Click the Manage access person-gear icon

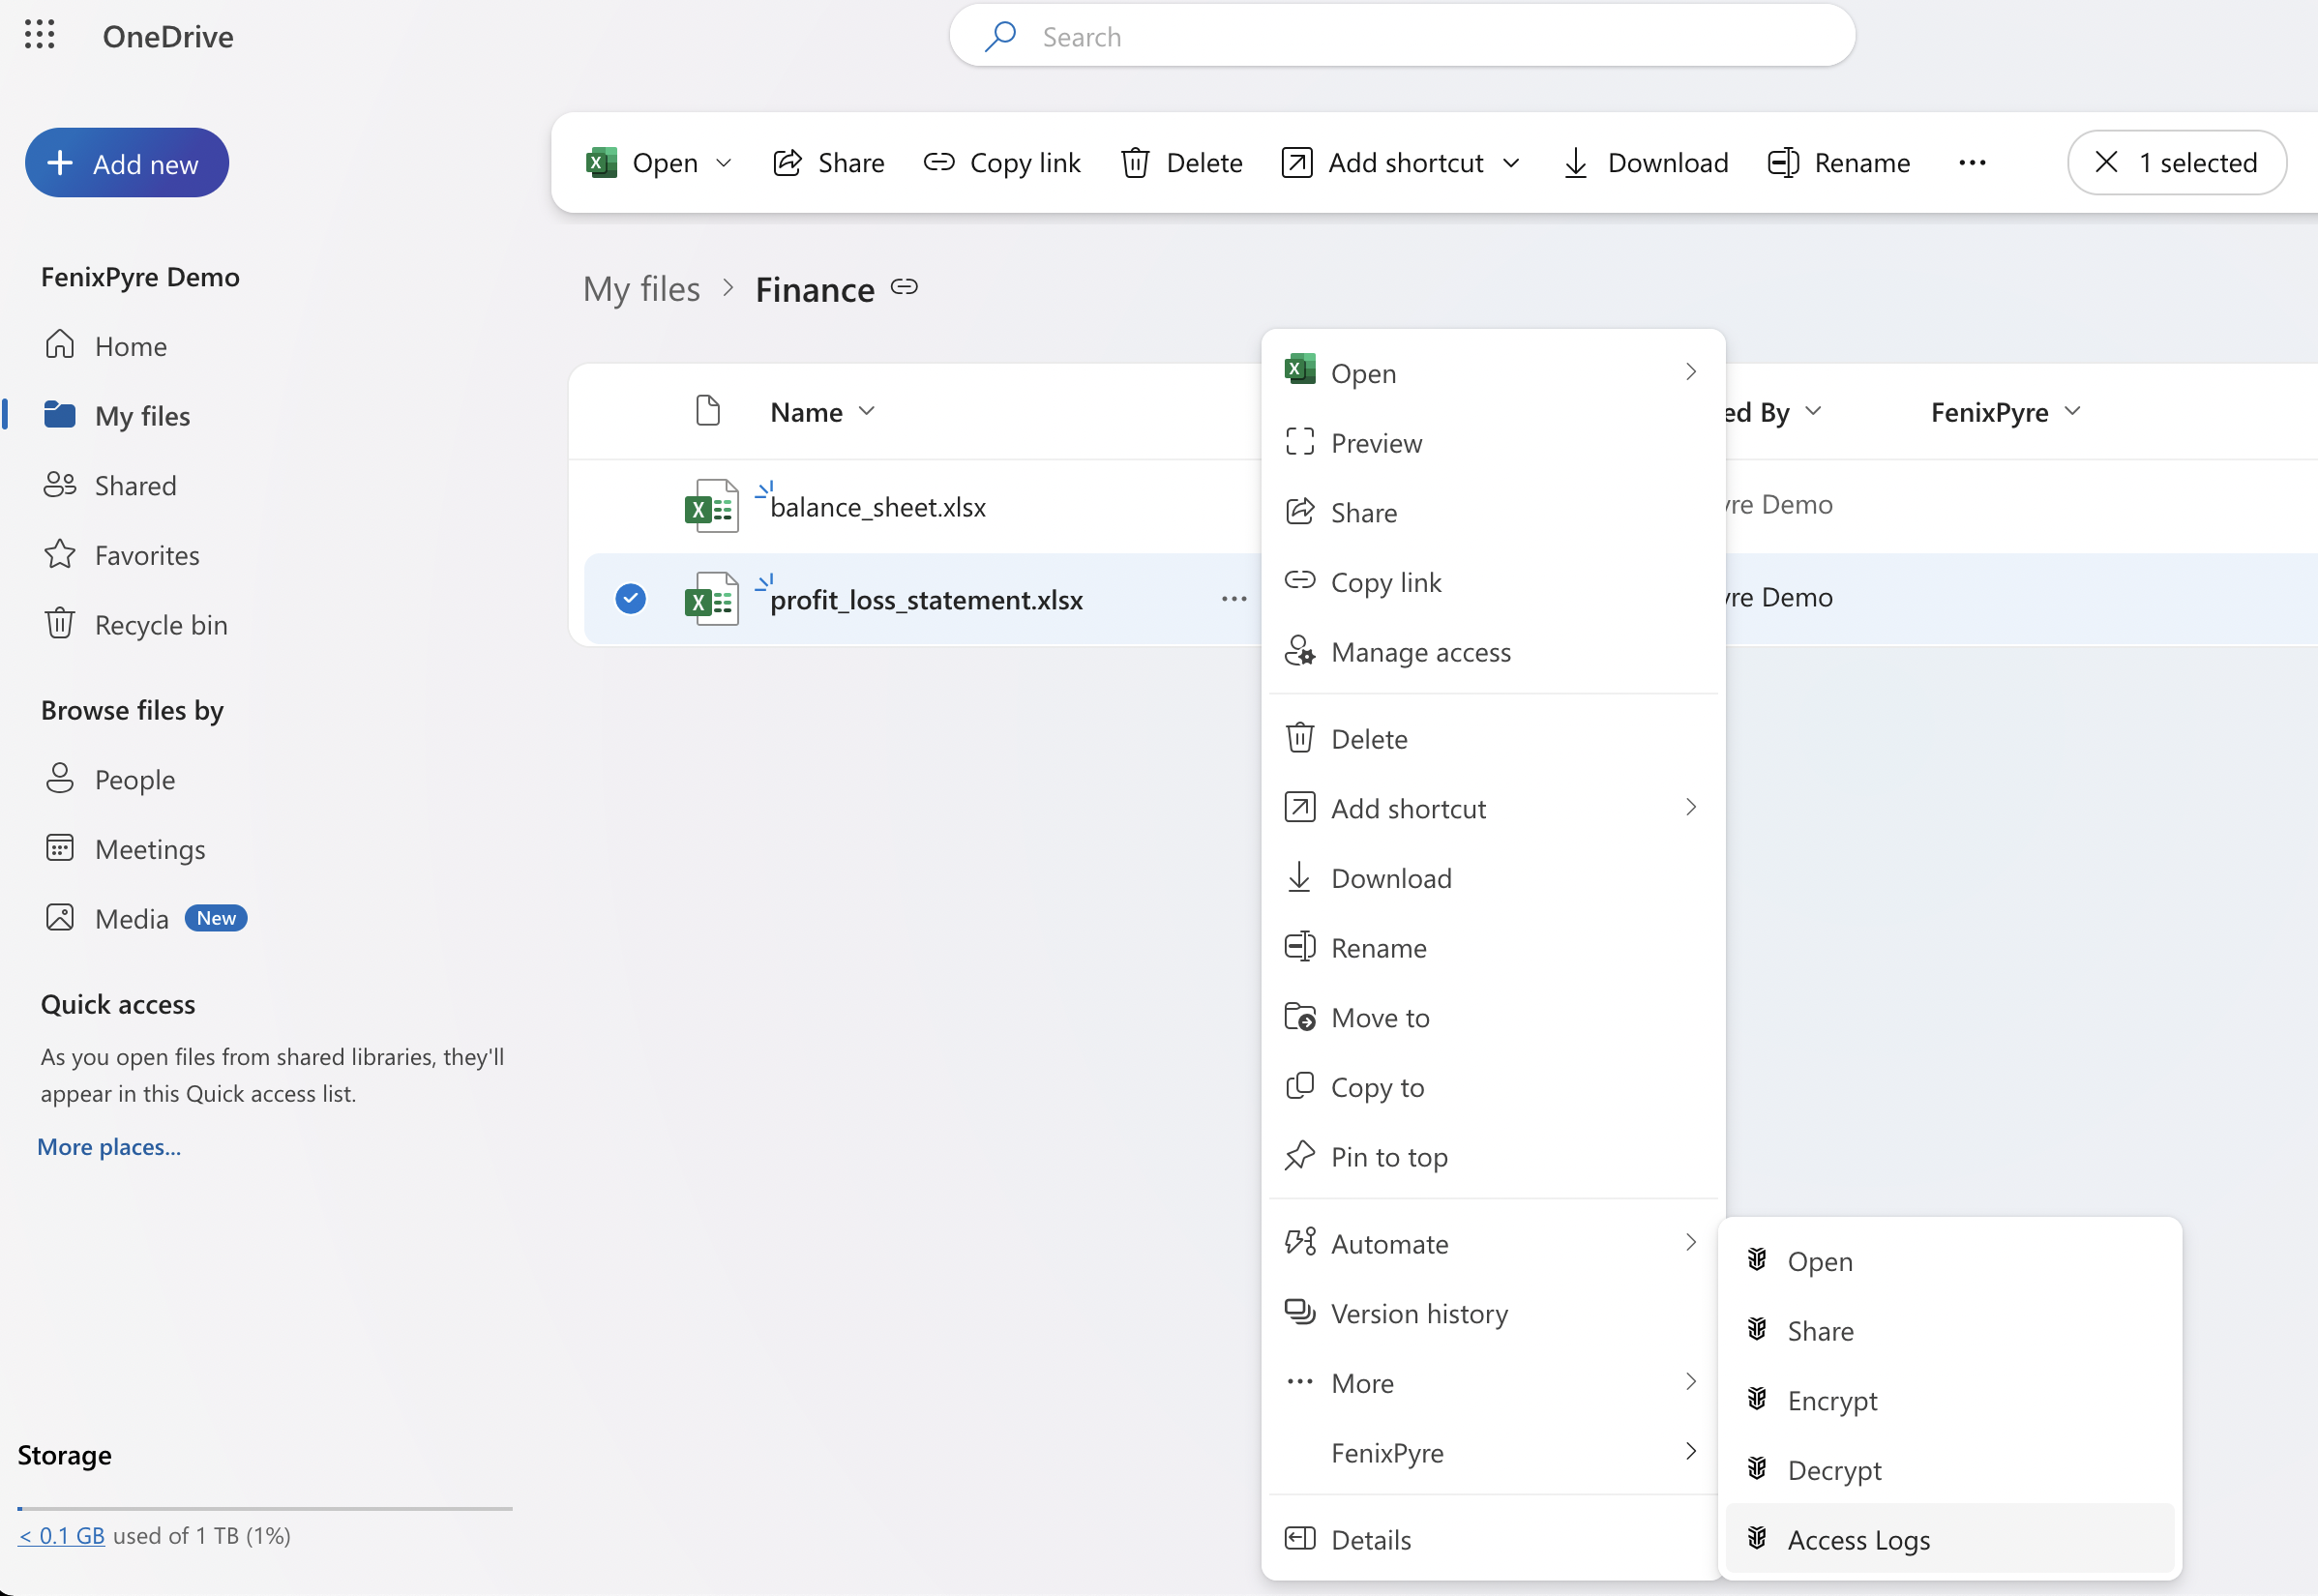(1300, 651)
